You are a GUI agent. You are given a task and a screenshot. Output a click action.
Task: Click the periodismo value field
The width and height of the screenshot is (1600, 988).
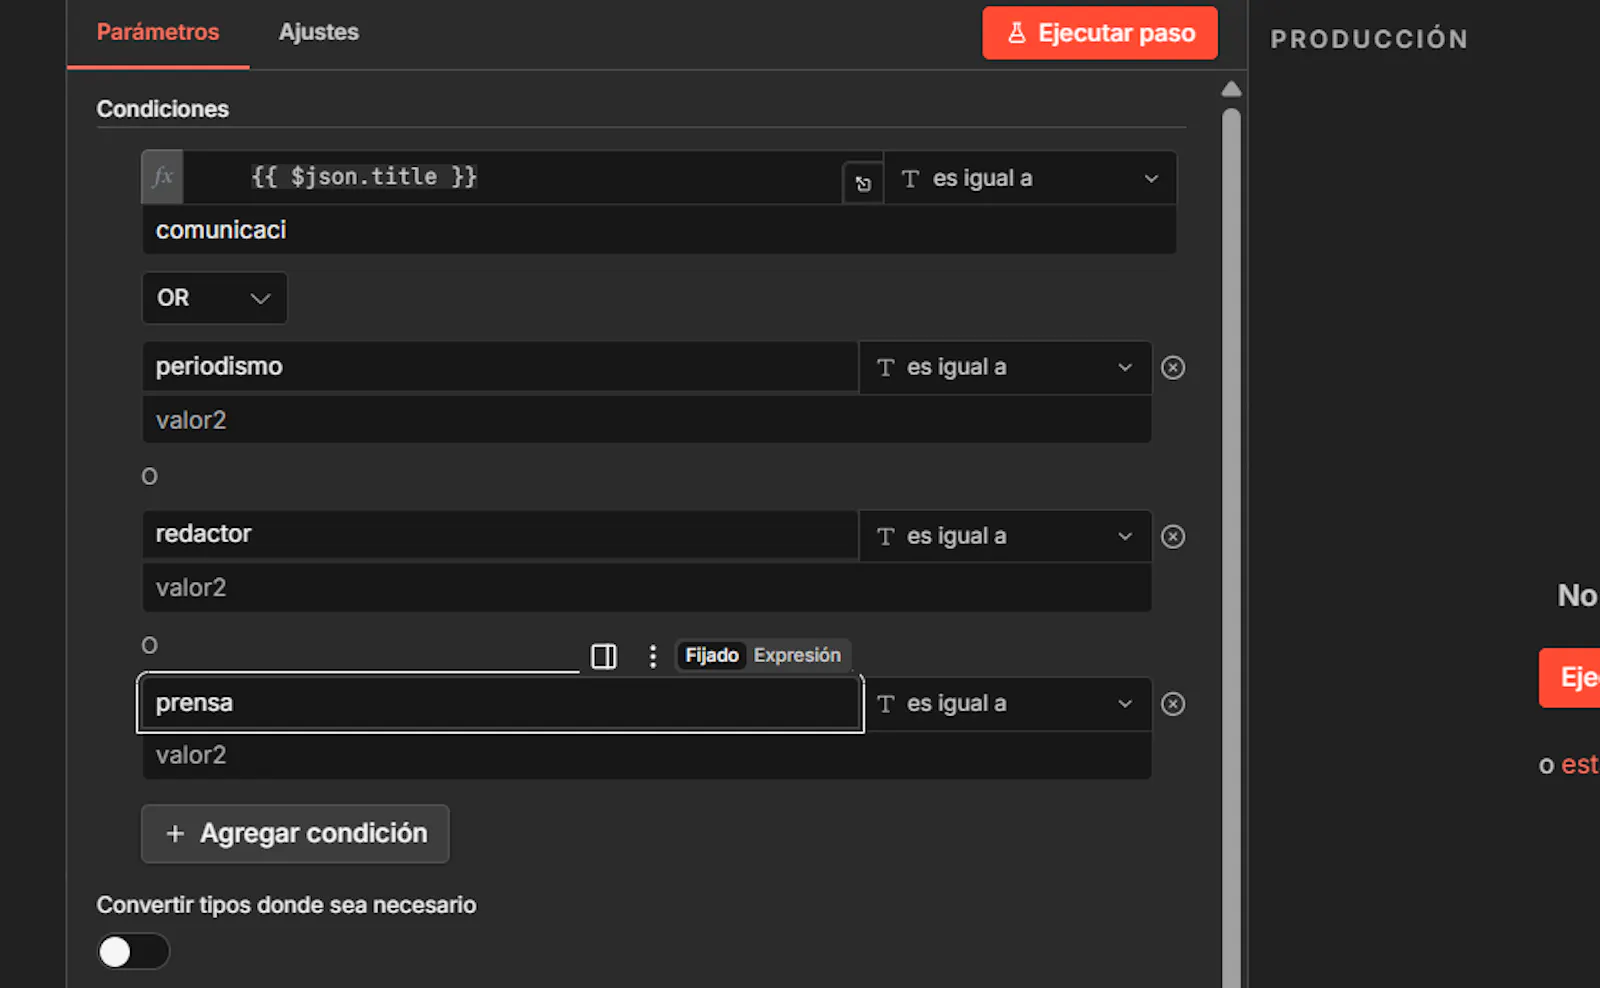500,366
